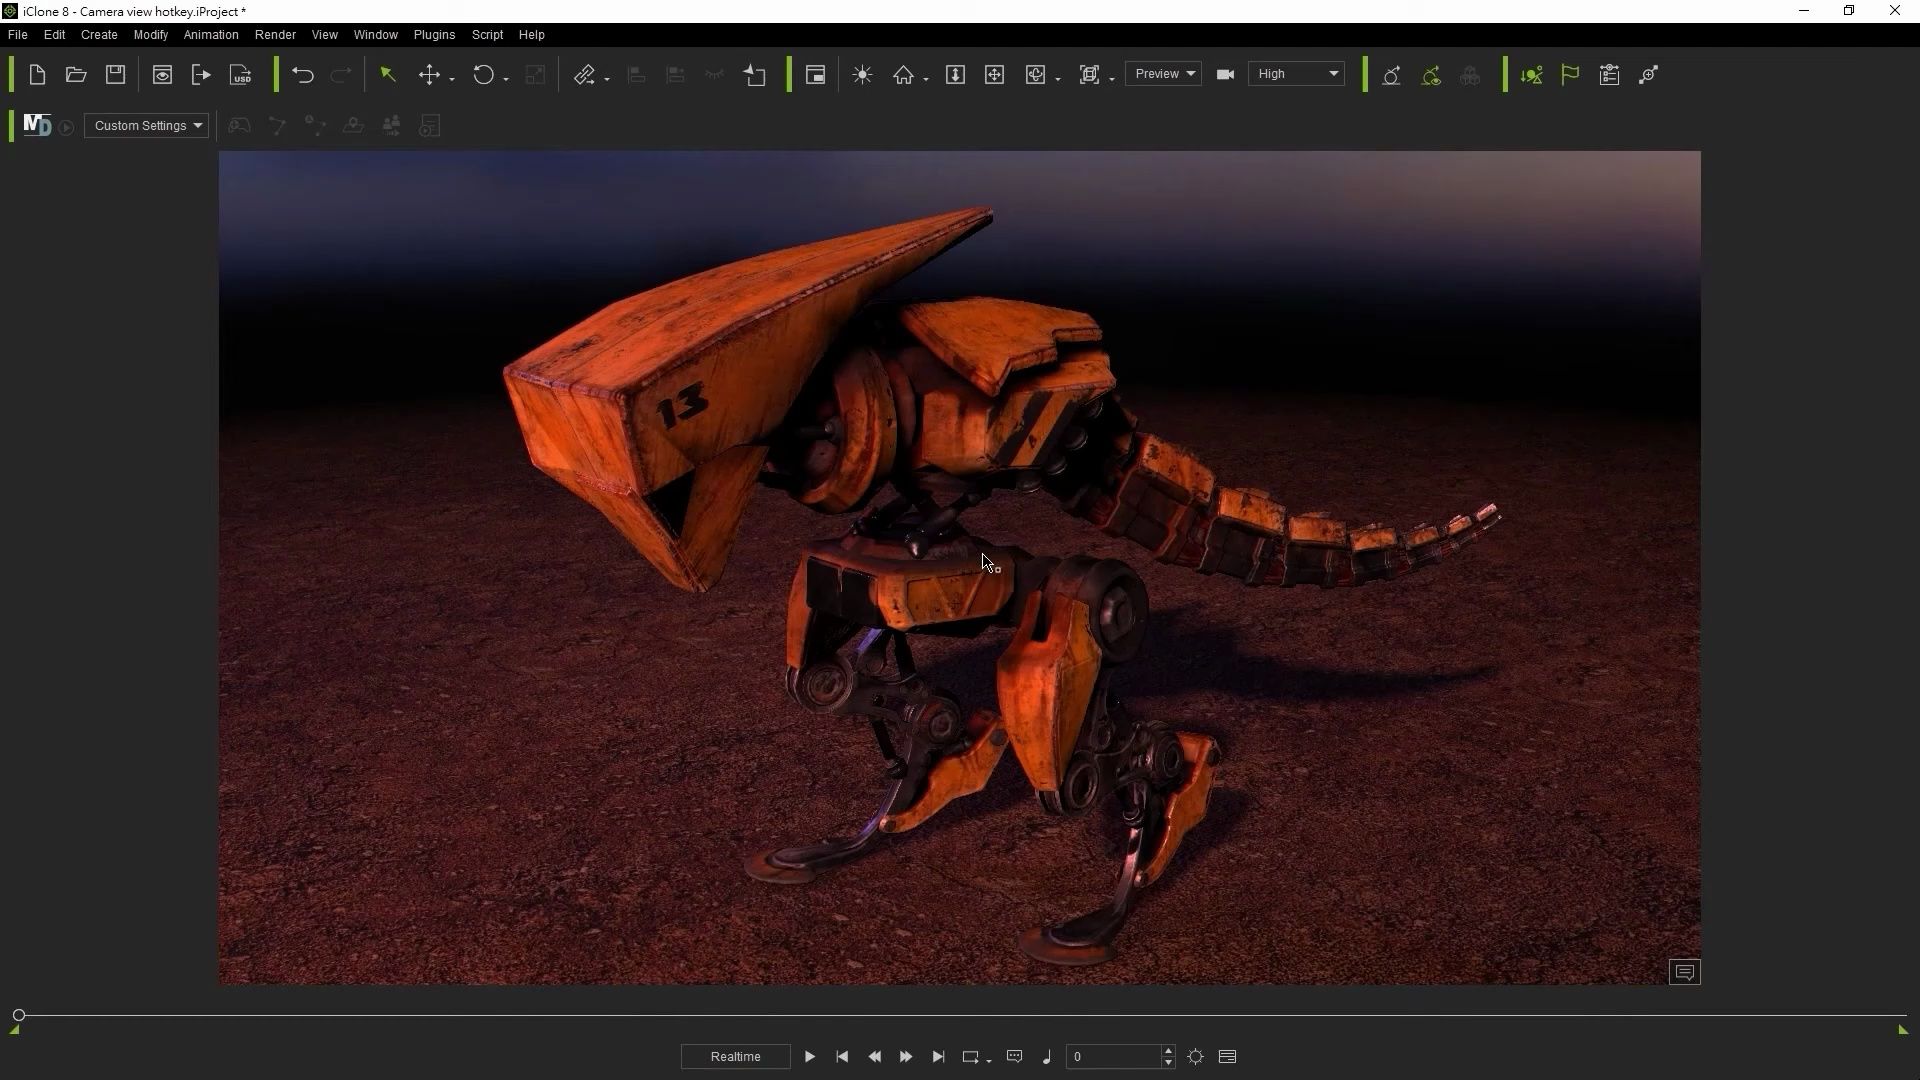
Task: Click the Realtime button
Action: coord(735,1057)
